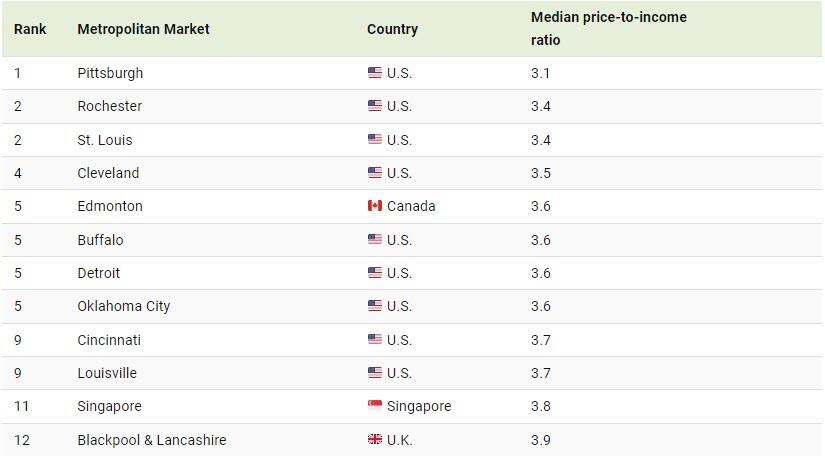This screenshot has height=460, width=825.
Task: Click the U.K. flag next to Blackpool & Lancashire
Action: point(375,439)
